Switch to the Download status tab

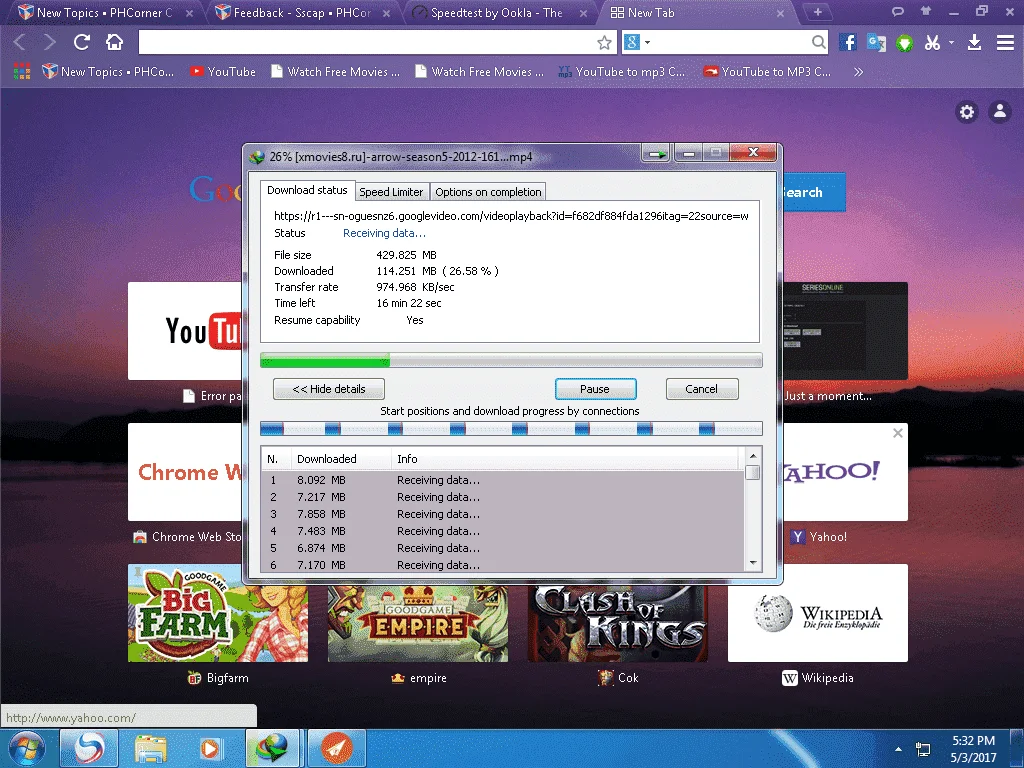(307, 190)
